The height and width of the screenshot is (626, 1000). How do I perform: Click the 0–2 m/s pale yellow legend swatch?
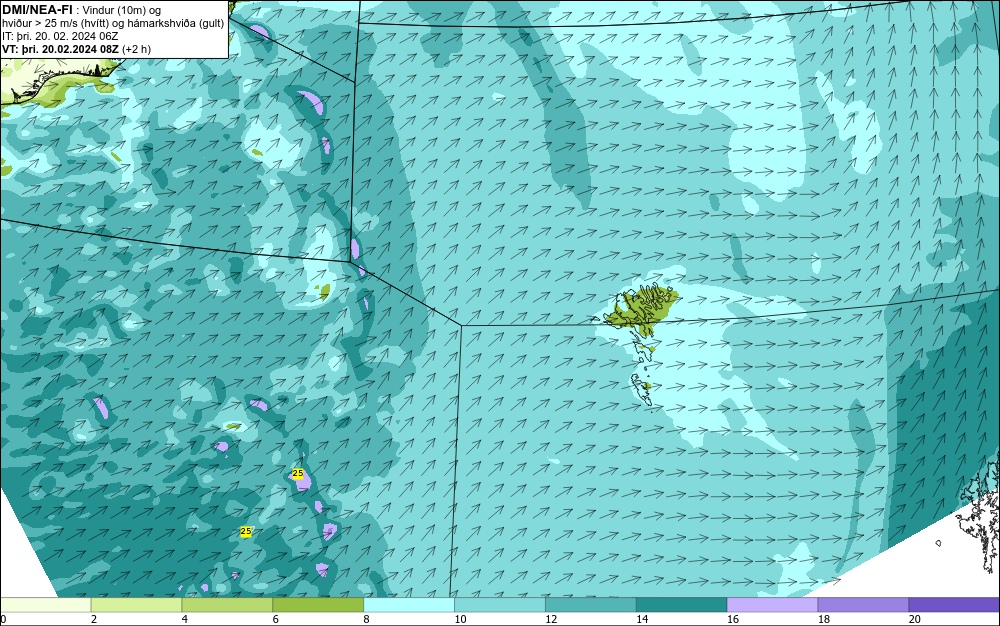click(45, 604)
